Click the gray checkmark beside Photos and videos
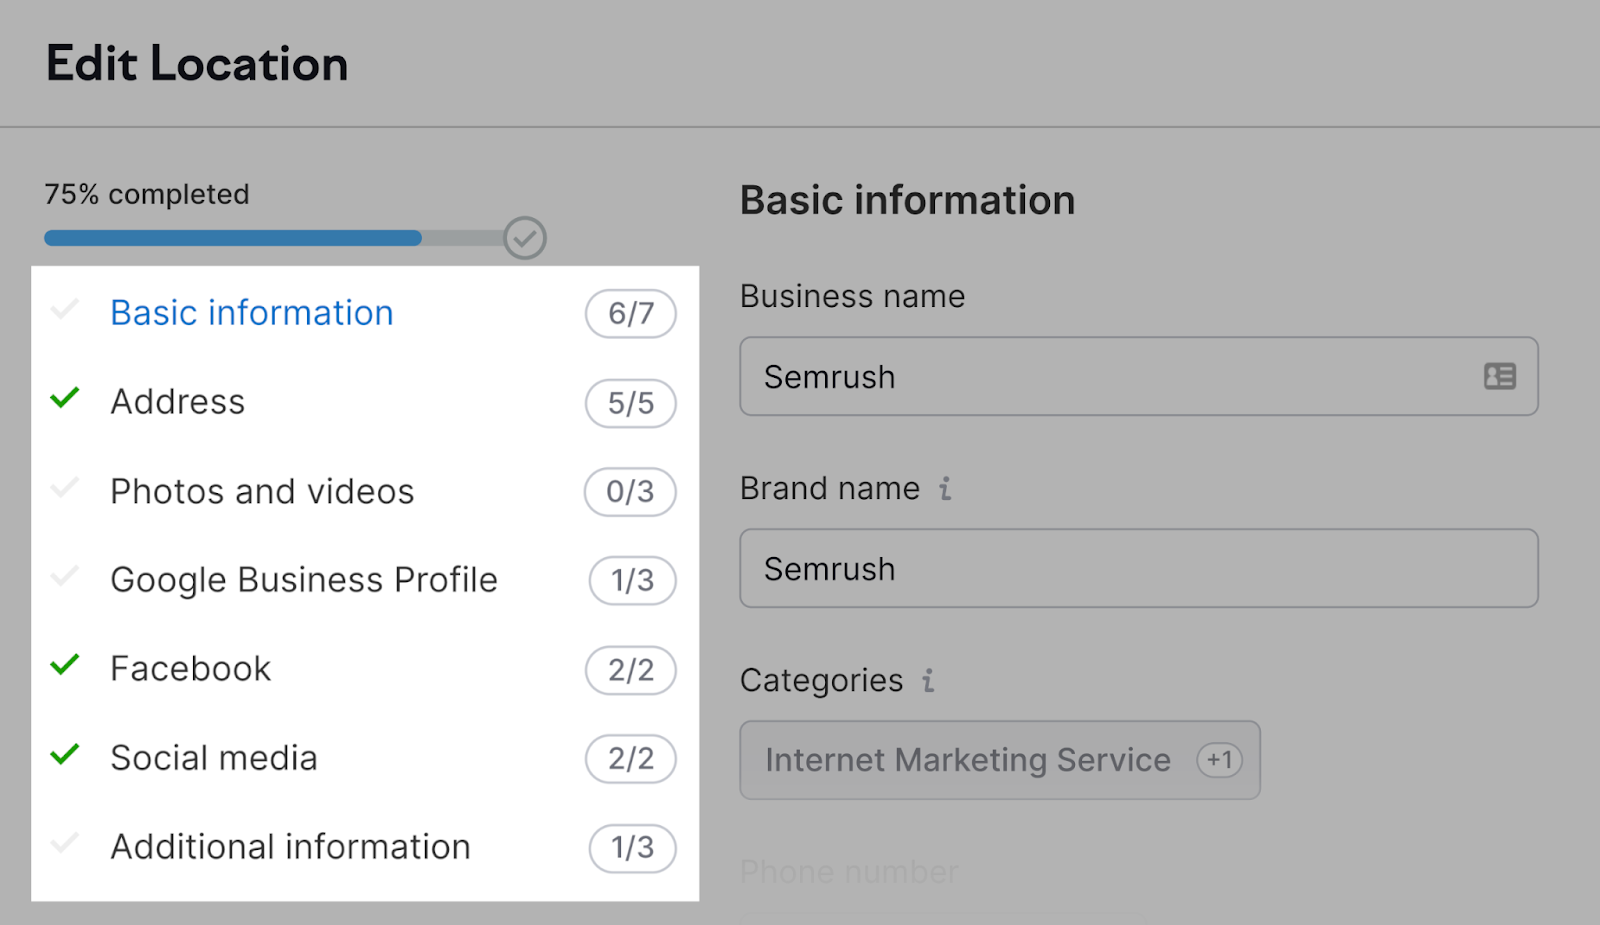This screenshot has width=1600, height=925. point(64,489)
